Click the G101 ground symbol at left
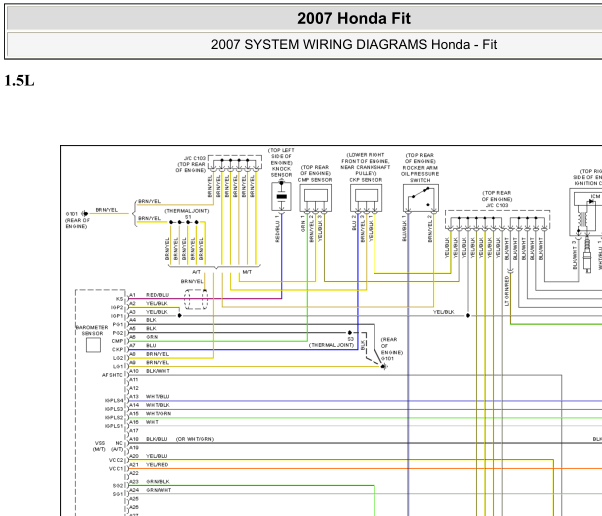 [84, 213]
